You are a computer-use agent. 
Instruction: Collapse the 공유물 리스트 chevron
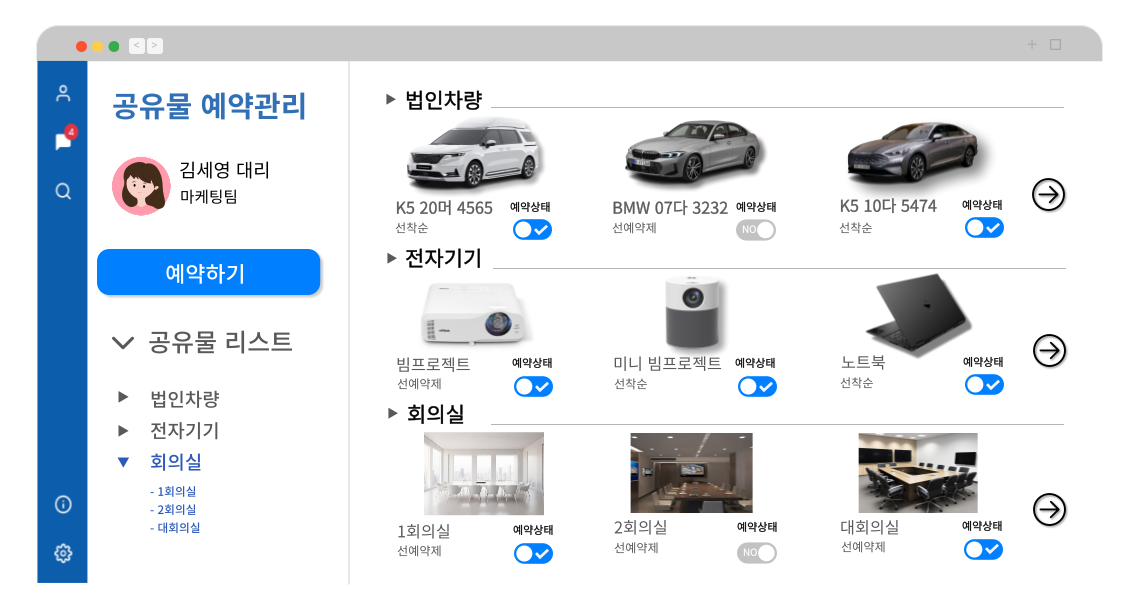click(123, 343)
